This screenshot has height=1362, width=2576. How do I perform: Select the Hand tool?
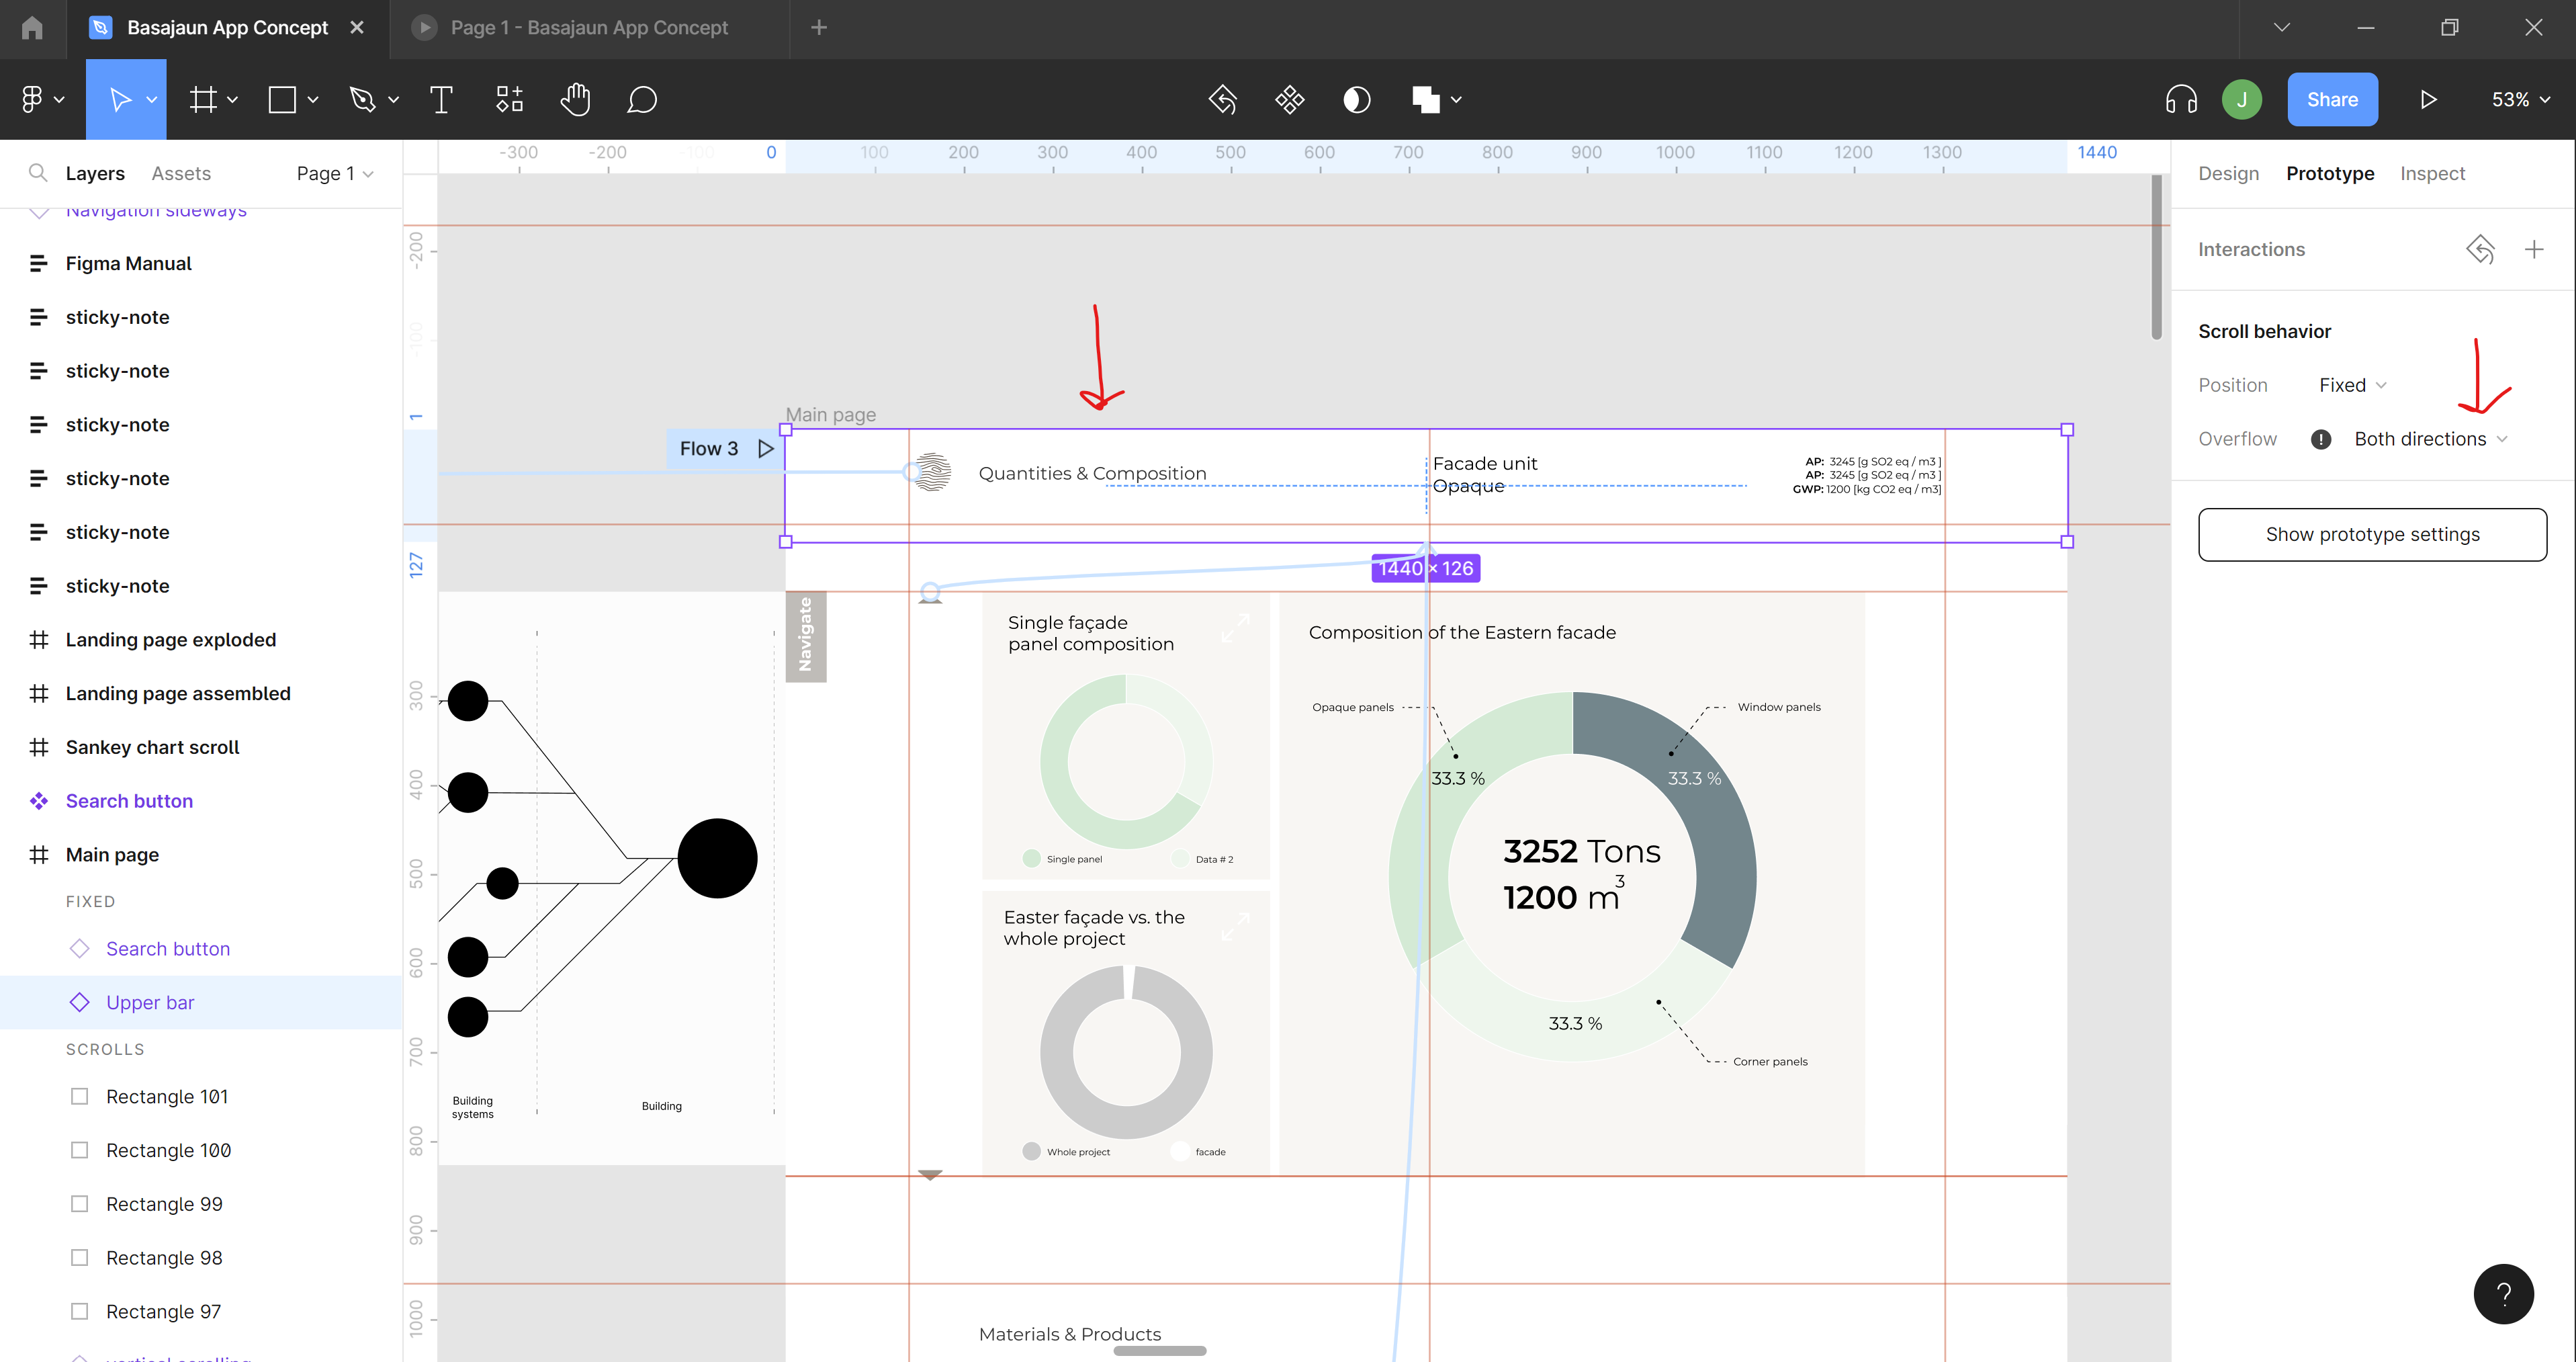[576, 99]
